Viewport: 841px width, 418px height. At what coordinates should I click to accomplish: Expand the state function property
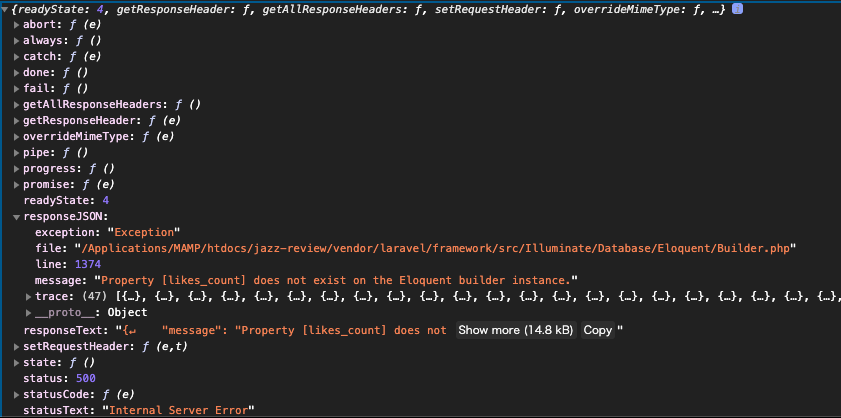pyautogui.click(x=17, y=363)
